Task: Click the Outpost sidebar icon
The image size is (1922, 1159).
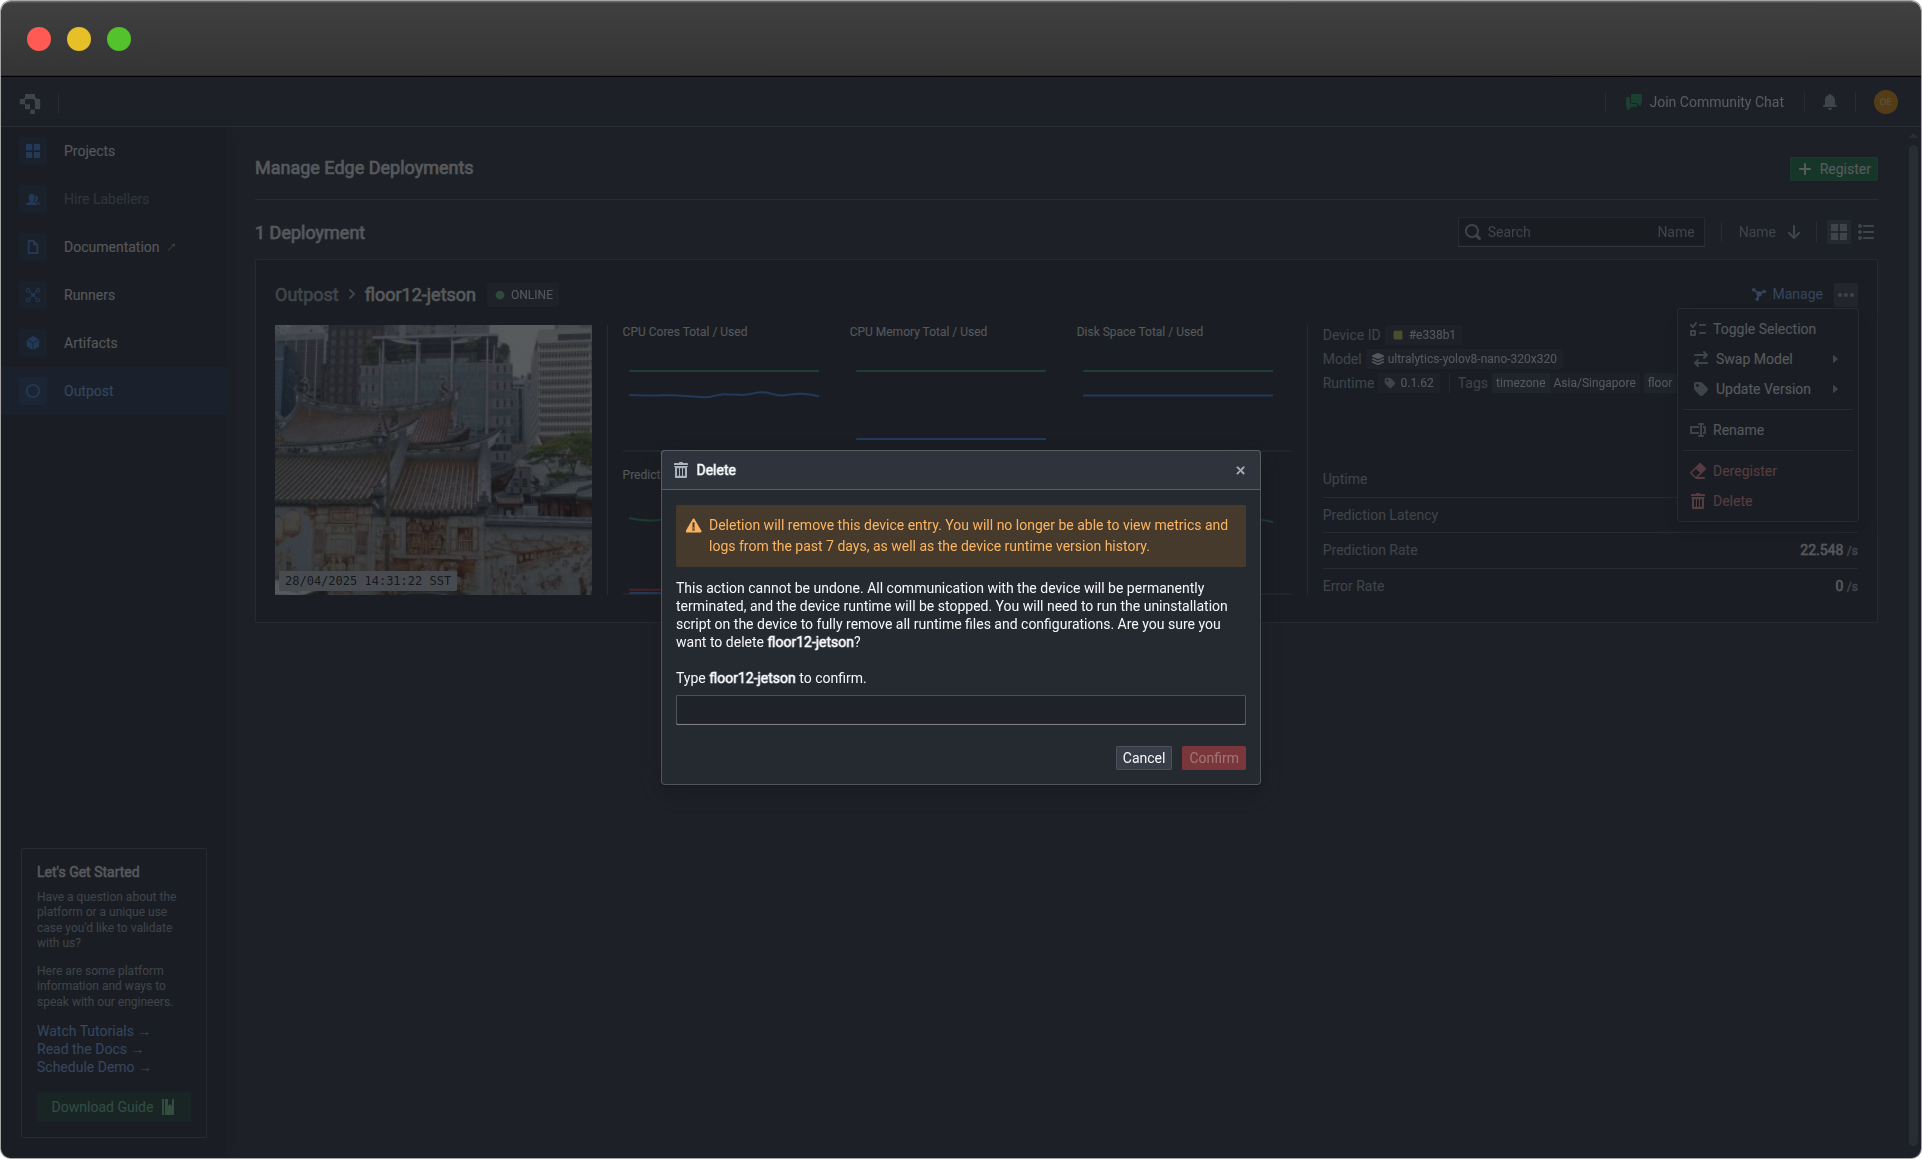Action: (x=33, y=391)
